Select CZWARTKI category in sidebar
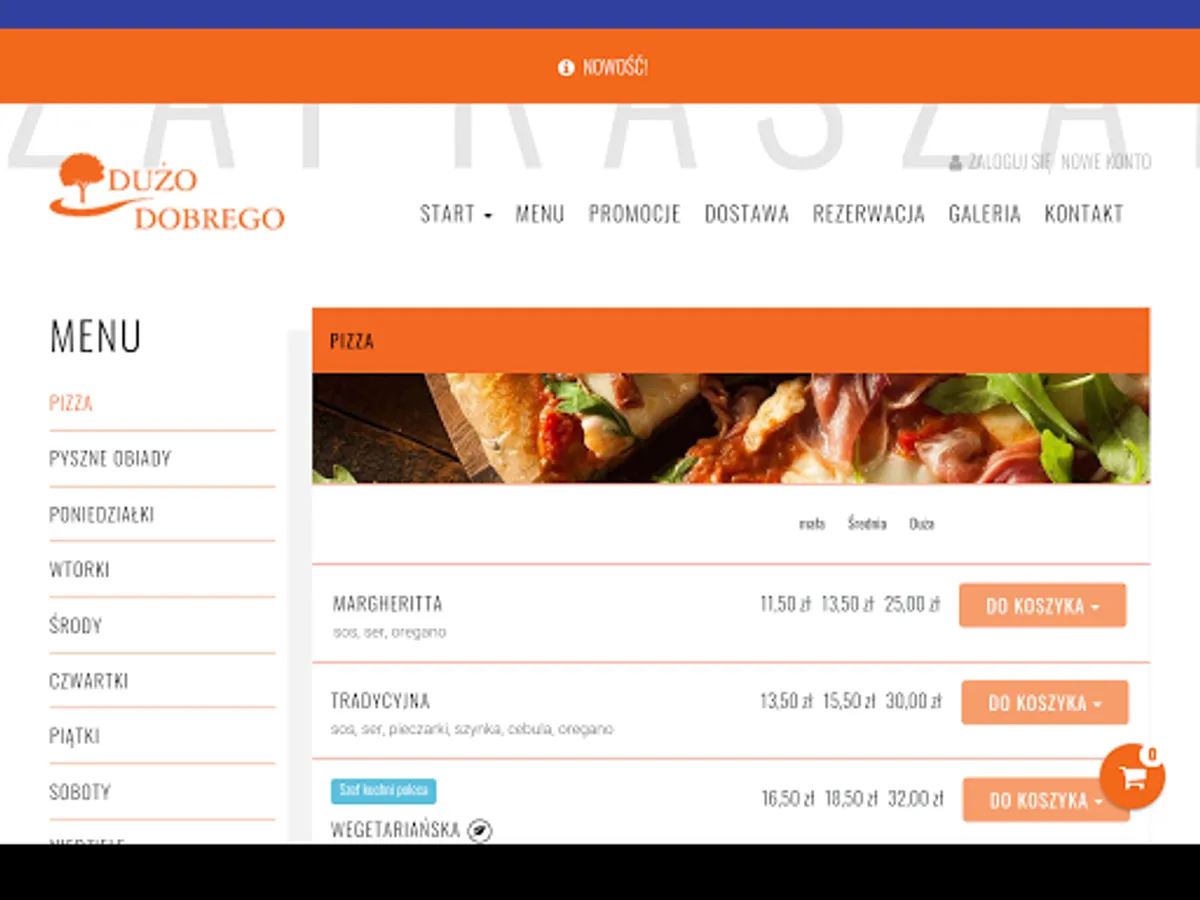The image size is (1200, 900). tap(88, 681)
